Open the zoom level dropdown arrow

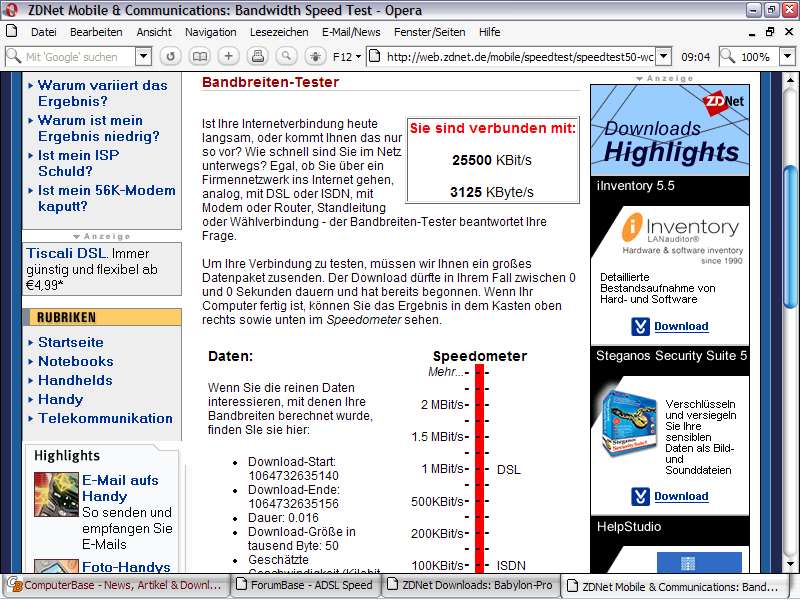[x=787, y=56]
